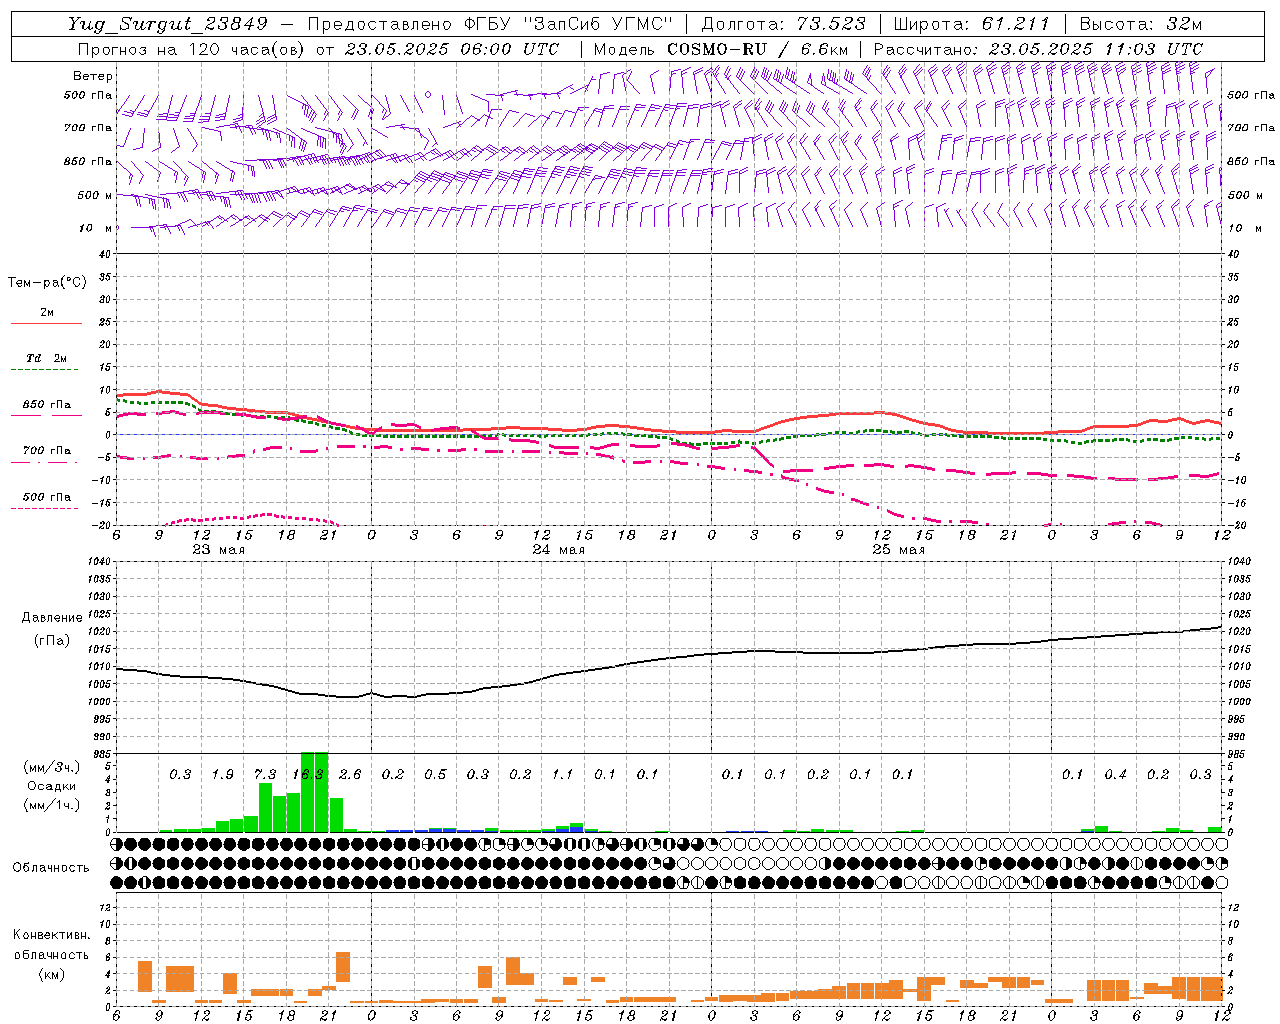The height and width of the screenshot is (1024, 1280).
Task: Select the (гПа) unit label below Давление
Action: [x=51, y=641]
